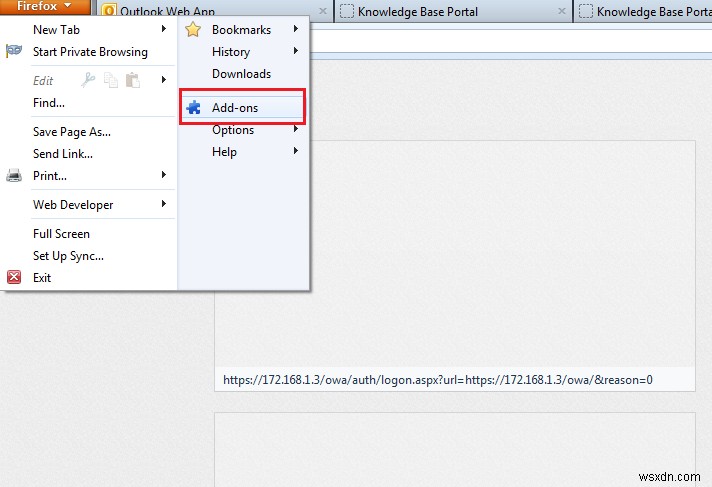Click the Cut scissors icon

[88, 80]
